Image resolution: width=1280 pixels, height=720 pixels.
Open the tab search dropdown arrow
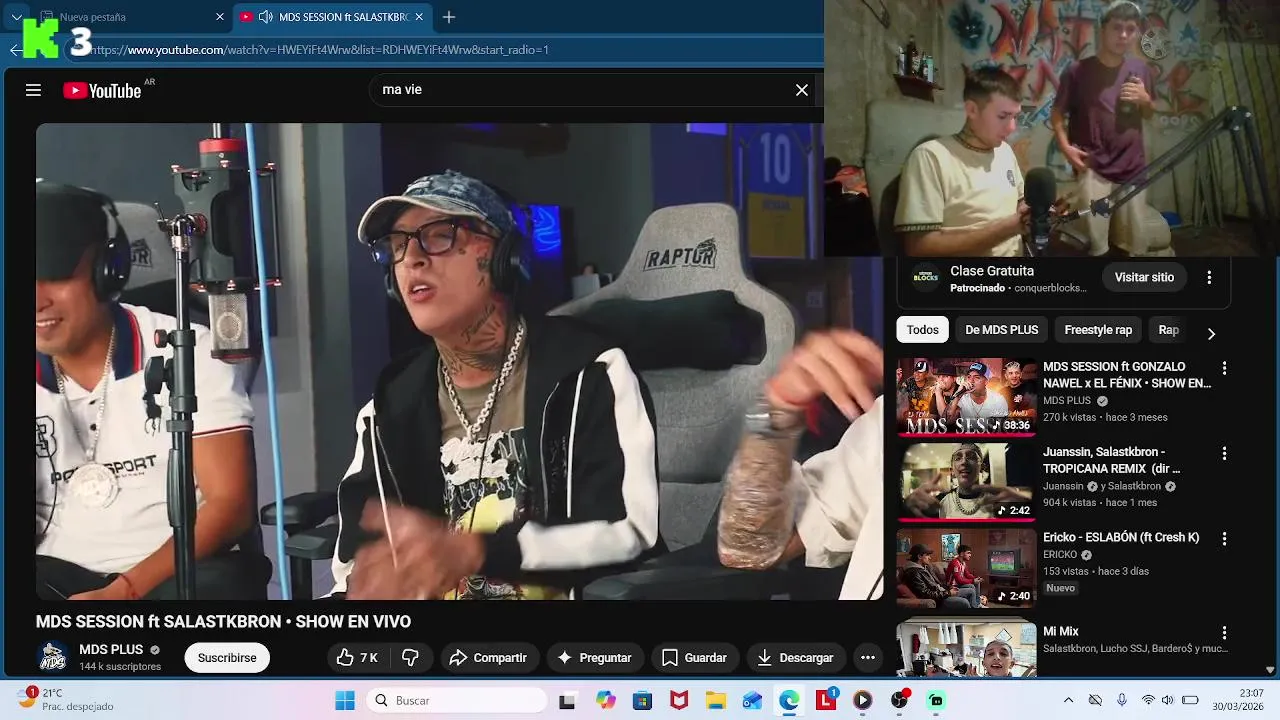16,17
